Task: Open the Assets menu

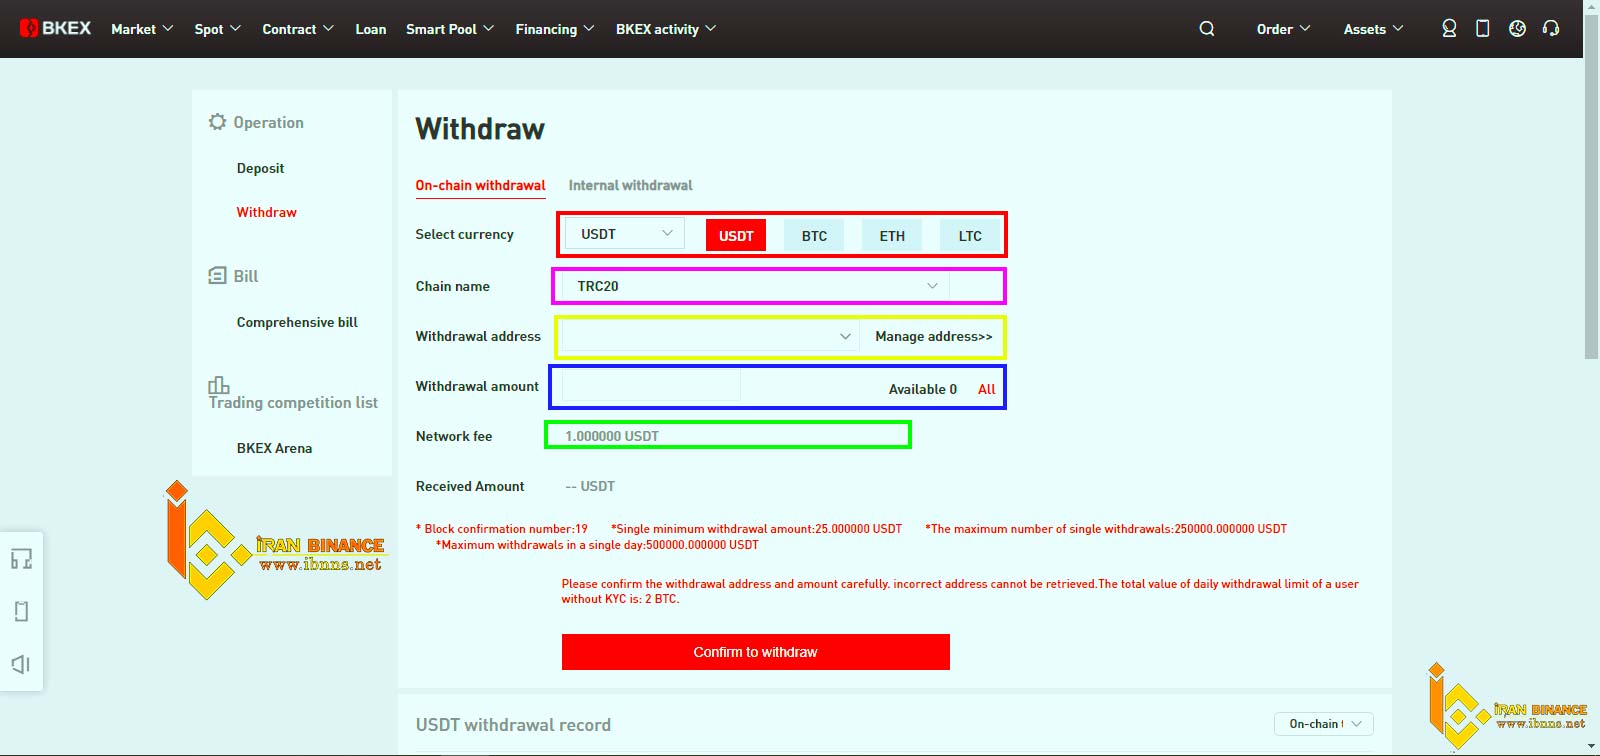Action: click(x=1373, y=29)
